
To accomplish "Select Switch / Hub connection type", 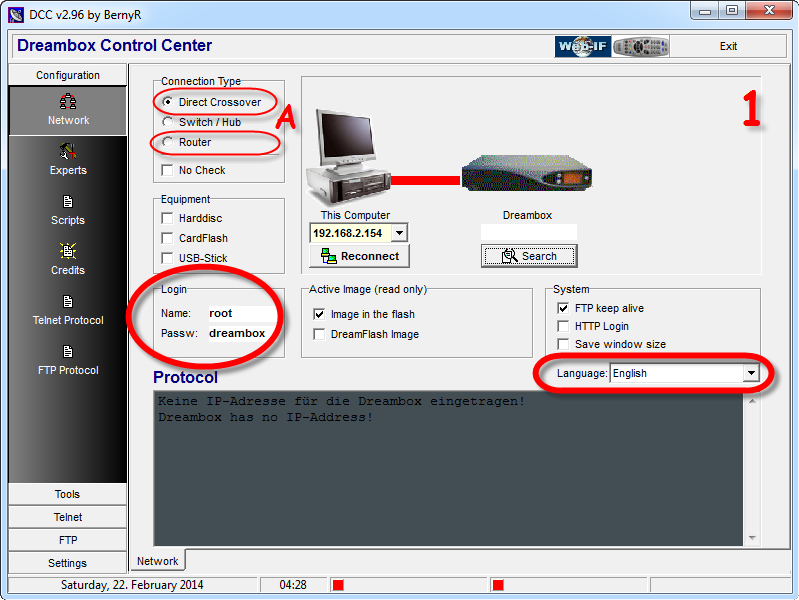I will [167, 122].
